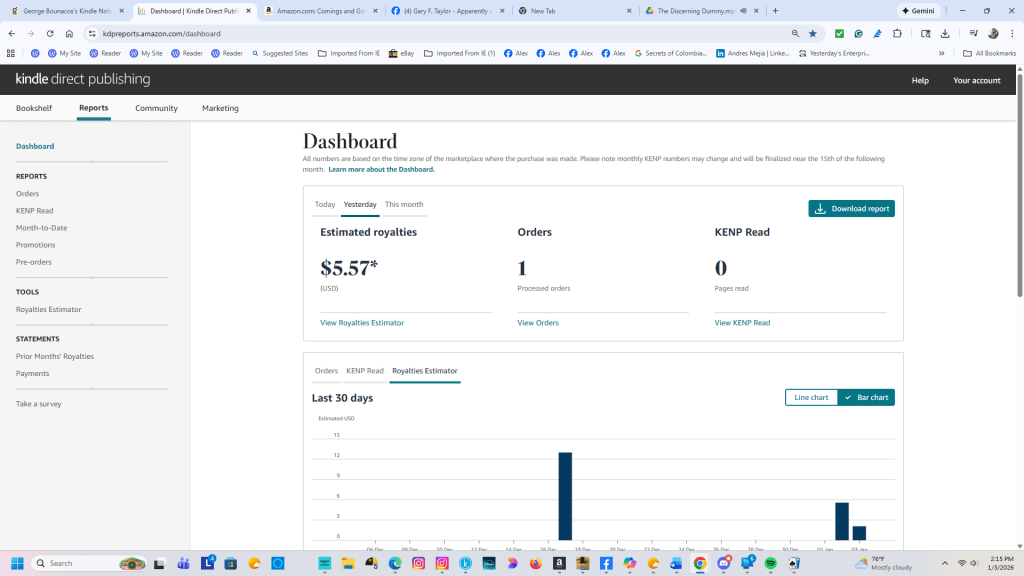The width and height of the screenshot is (1024, 576).
Task: Mute The Discerning Dummy tab audio
Action: (743, 11)
